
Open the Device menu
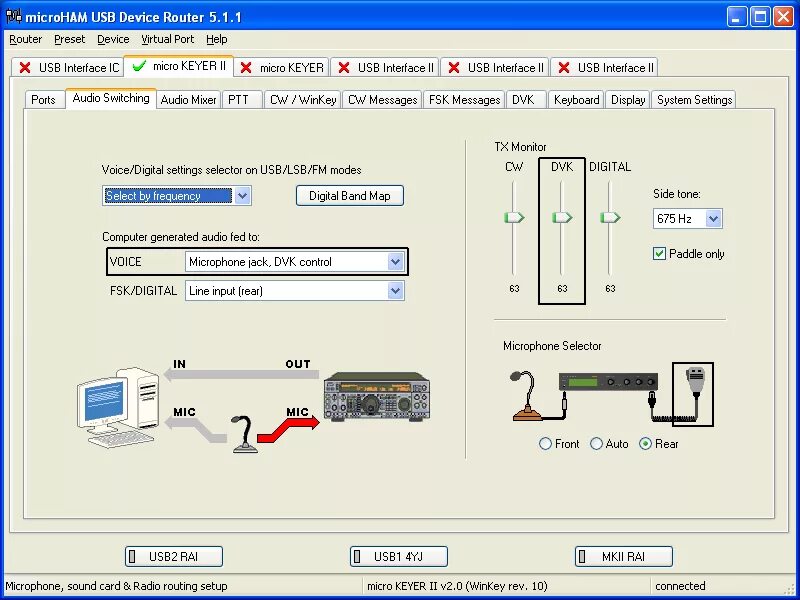113,39
